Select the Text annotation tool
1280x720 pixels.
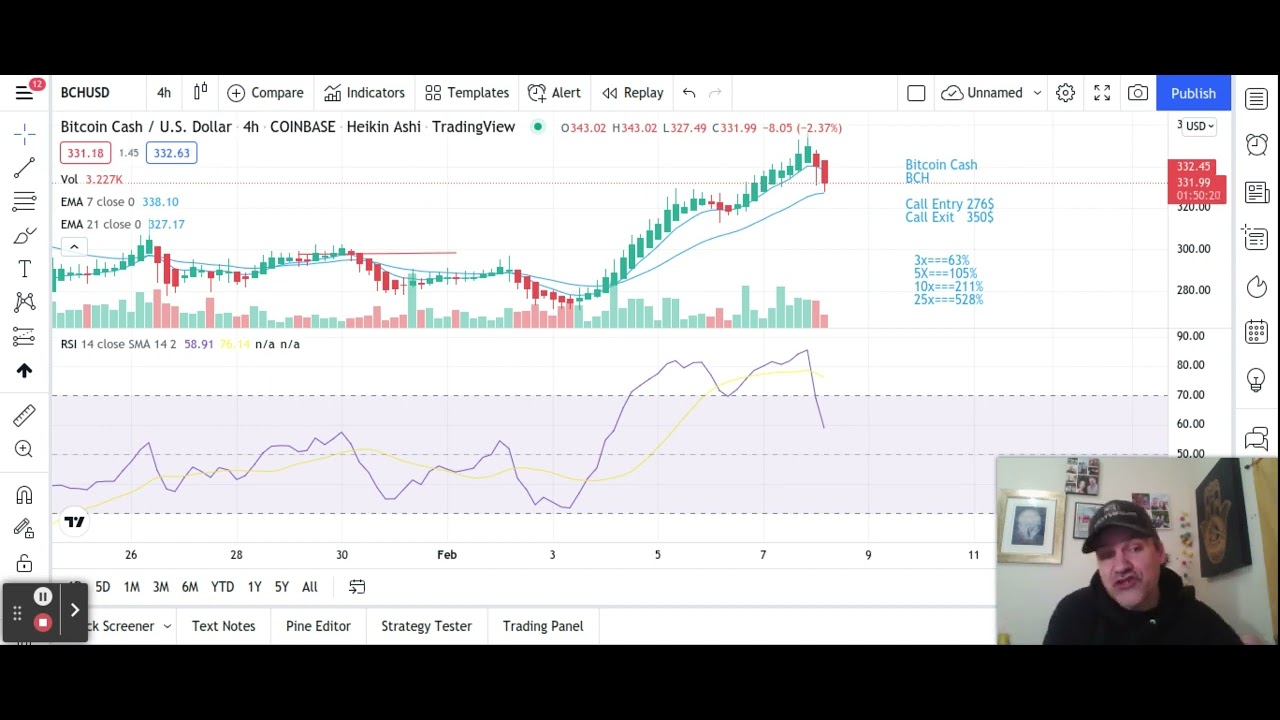(24, 269)
